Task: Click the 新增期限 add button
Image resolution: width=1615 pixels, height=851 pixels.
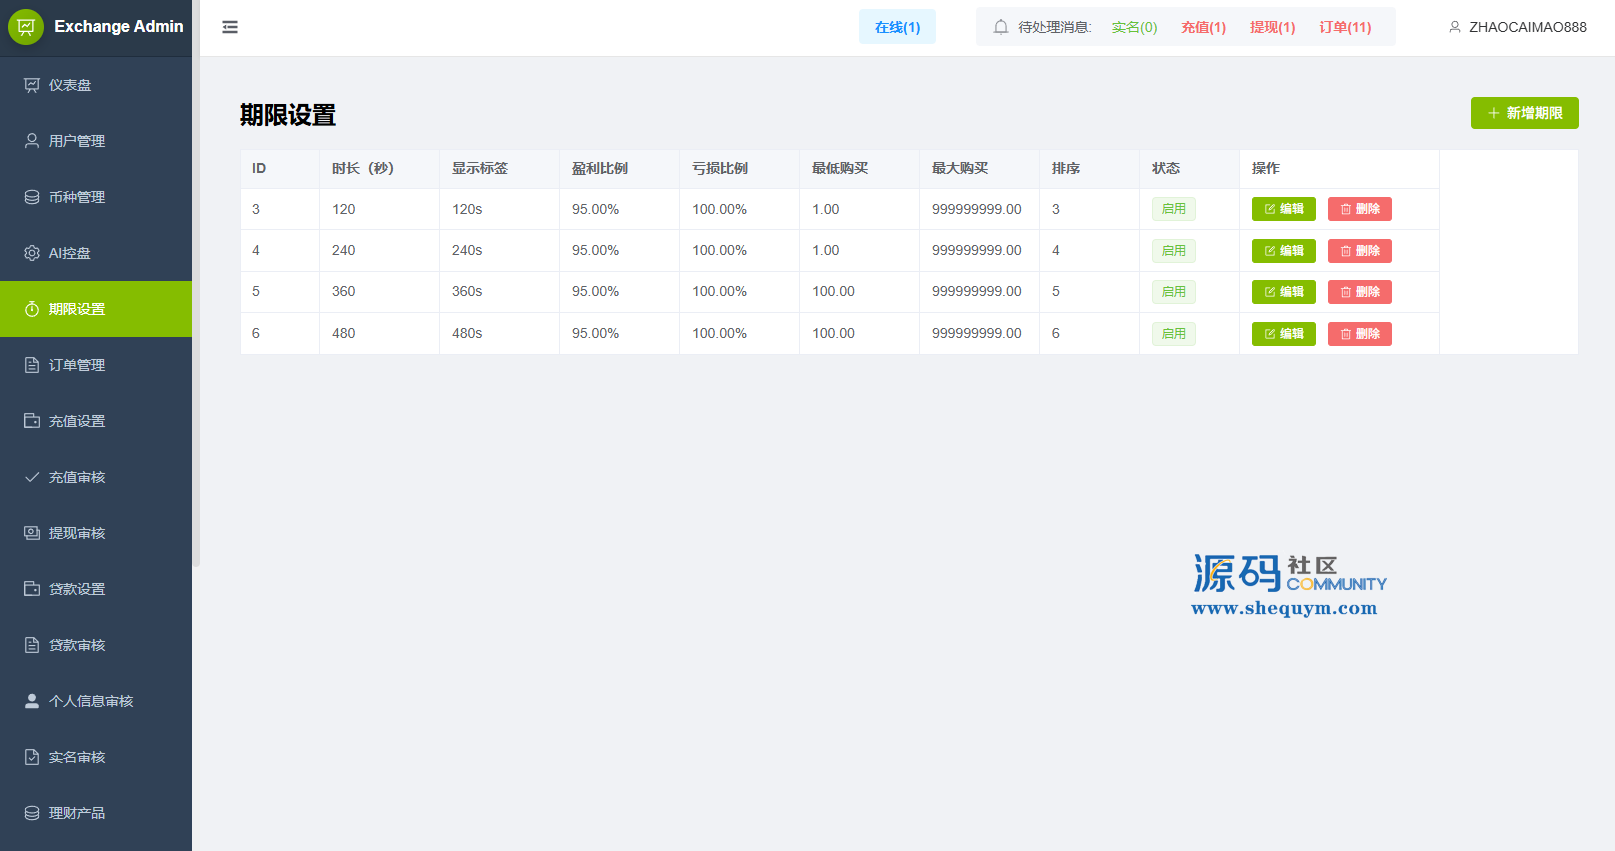Action: click(1524, 113)
